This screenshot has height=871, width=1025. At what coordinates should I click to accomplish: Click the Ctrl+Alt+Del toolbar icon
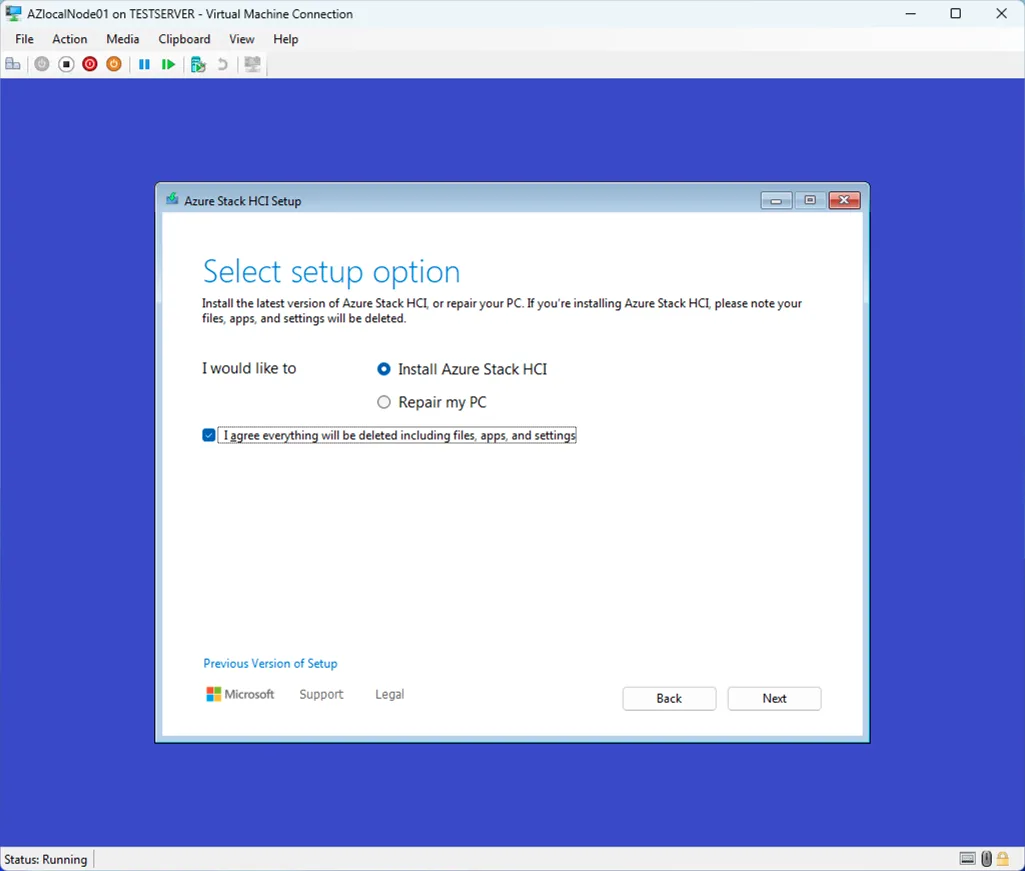pyautogui.click(x=13, y=64)
